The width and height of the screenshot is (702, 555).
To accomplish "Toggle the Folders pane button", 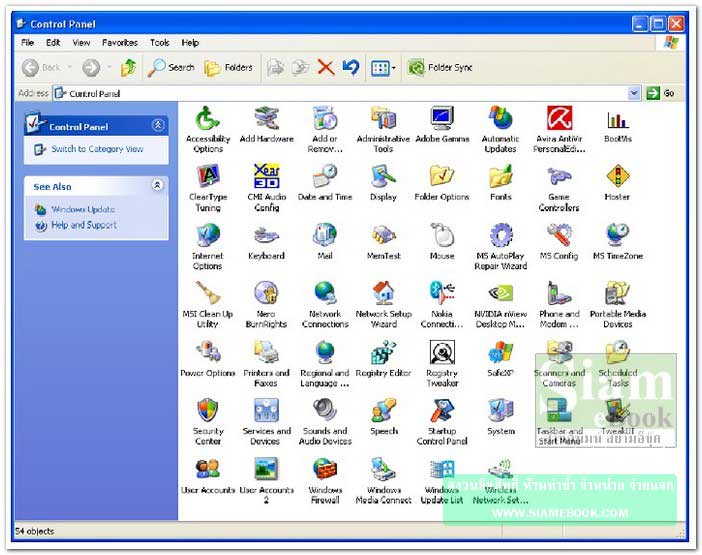I will click(x=228, y=68).
